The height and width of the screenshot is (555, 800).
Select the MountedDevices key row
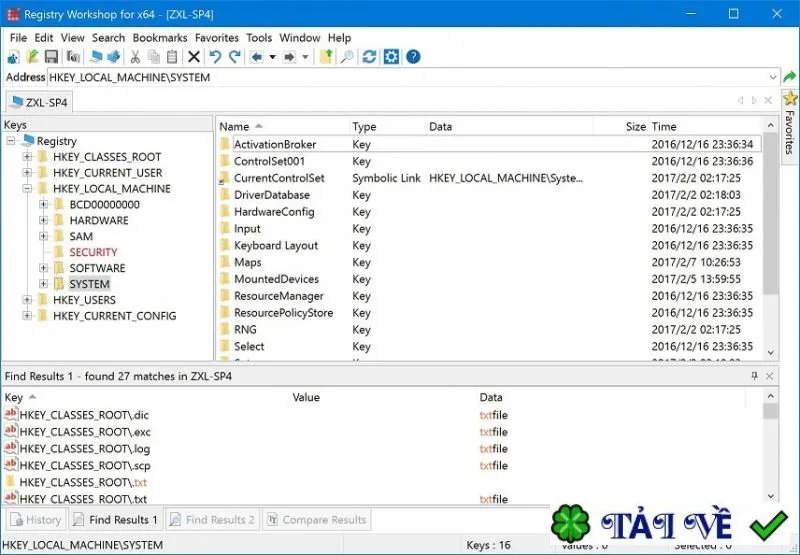[490, 279]
